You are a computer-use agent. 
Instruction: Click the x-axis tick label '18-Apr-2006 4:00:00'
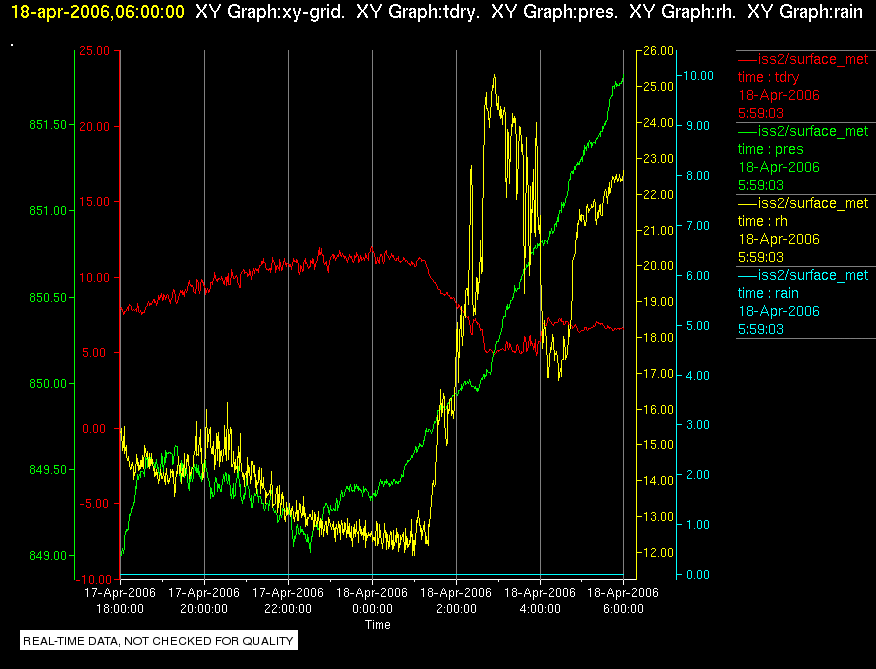coord(540,600)
